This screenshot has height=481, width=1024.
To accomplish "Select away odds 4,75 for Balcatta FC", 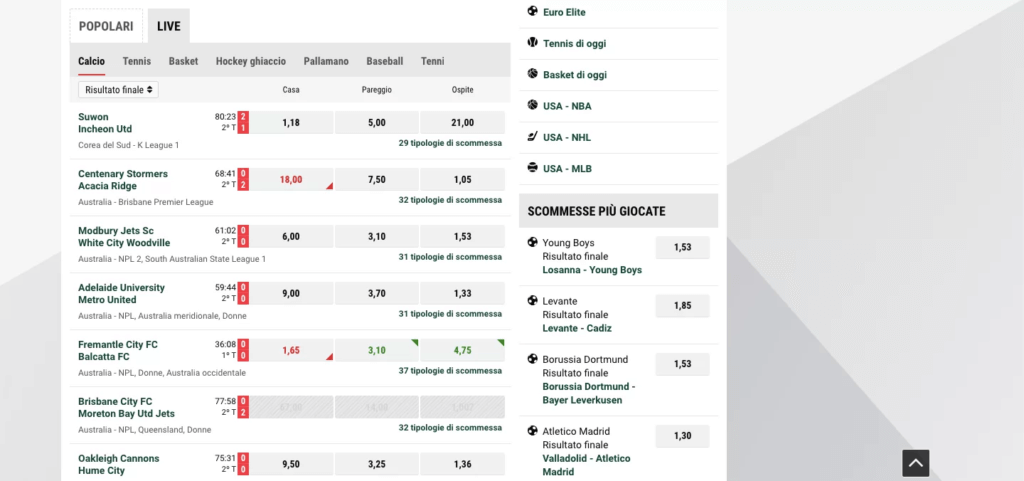I will [462, 350].
